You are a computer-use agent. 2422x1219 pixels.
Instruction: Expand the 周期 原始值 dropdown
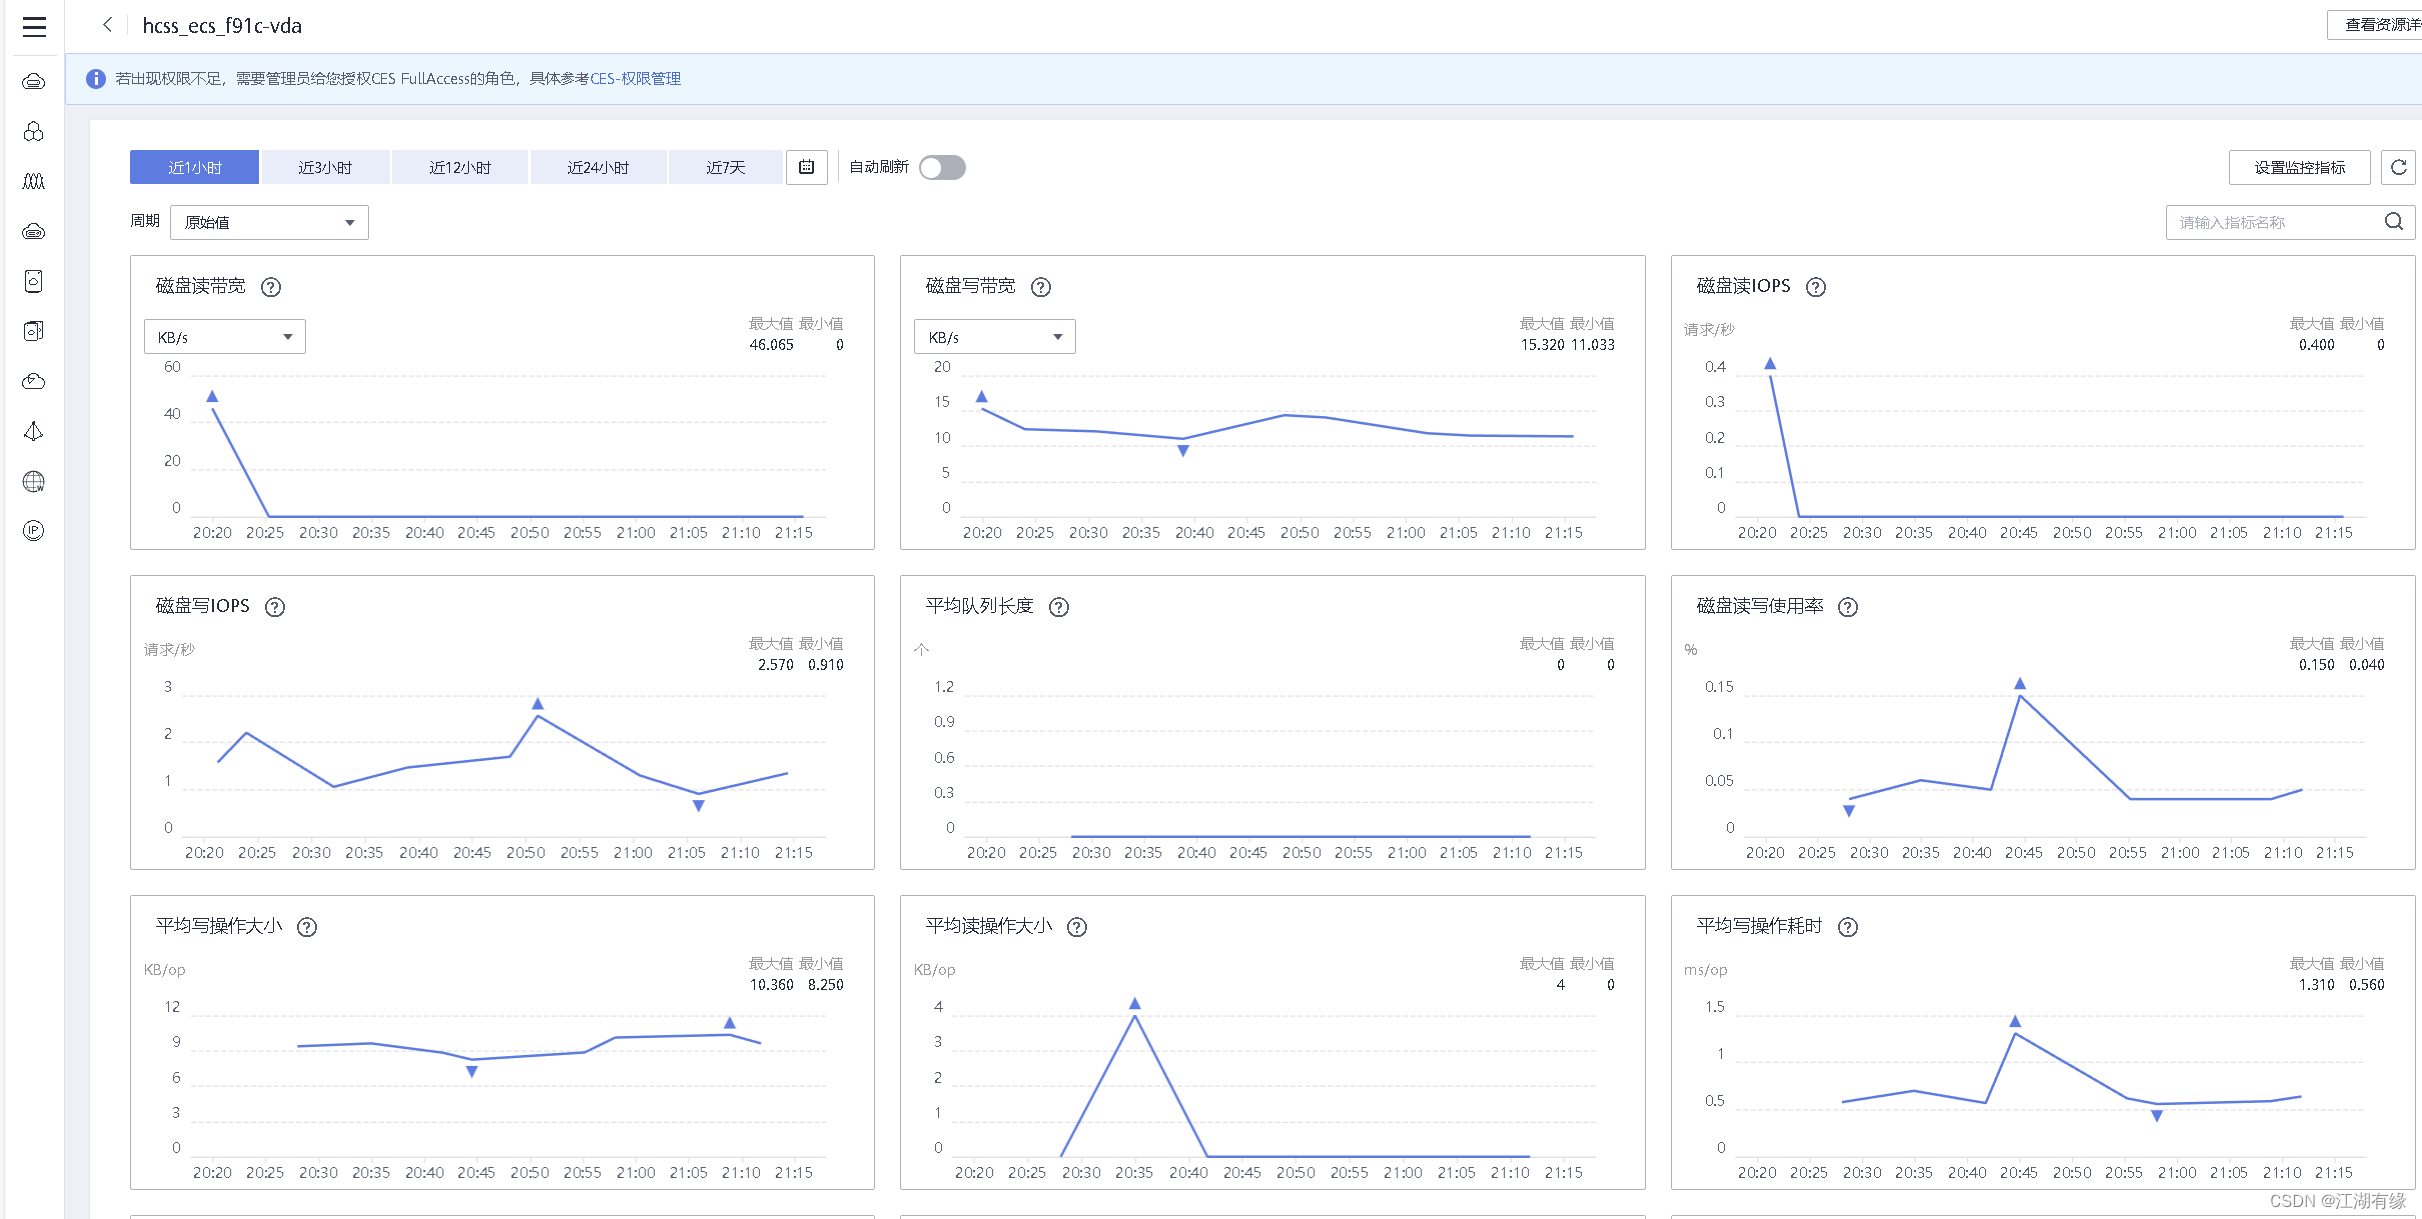[269, 222]
